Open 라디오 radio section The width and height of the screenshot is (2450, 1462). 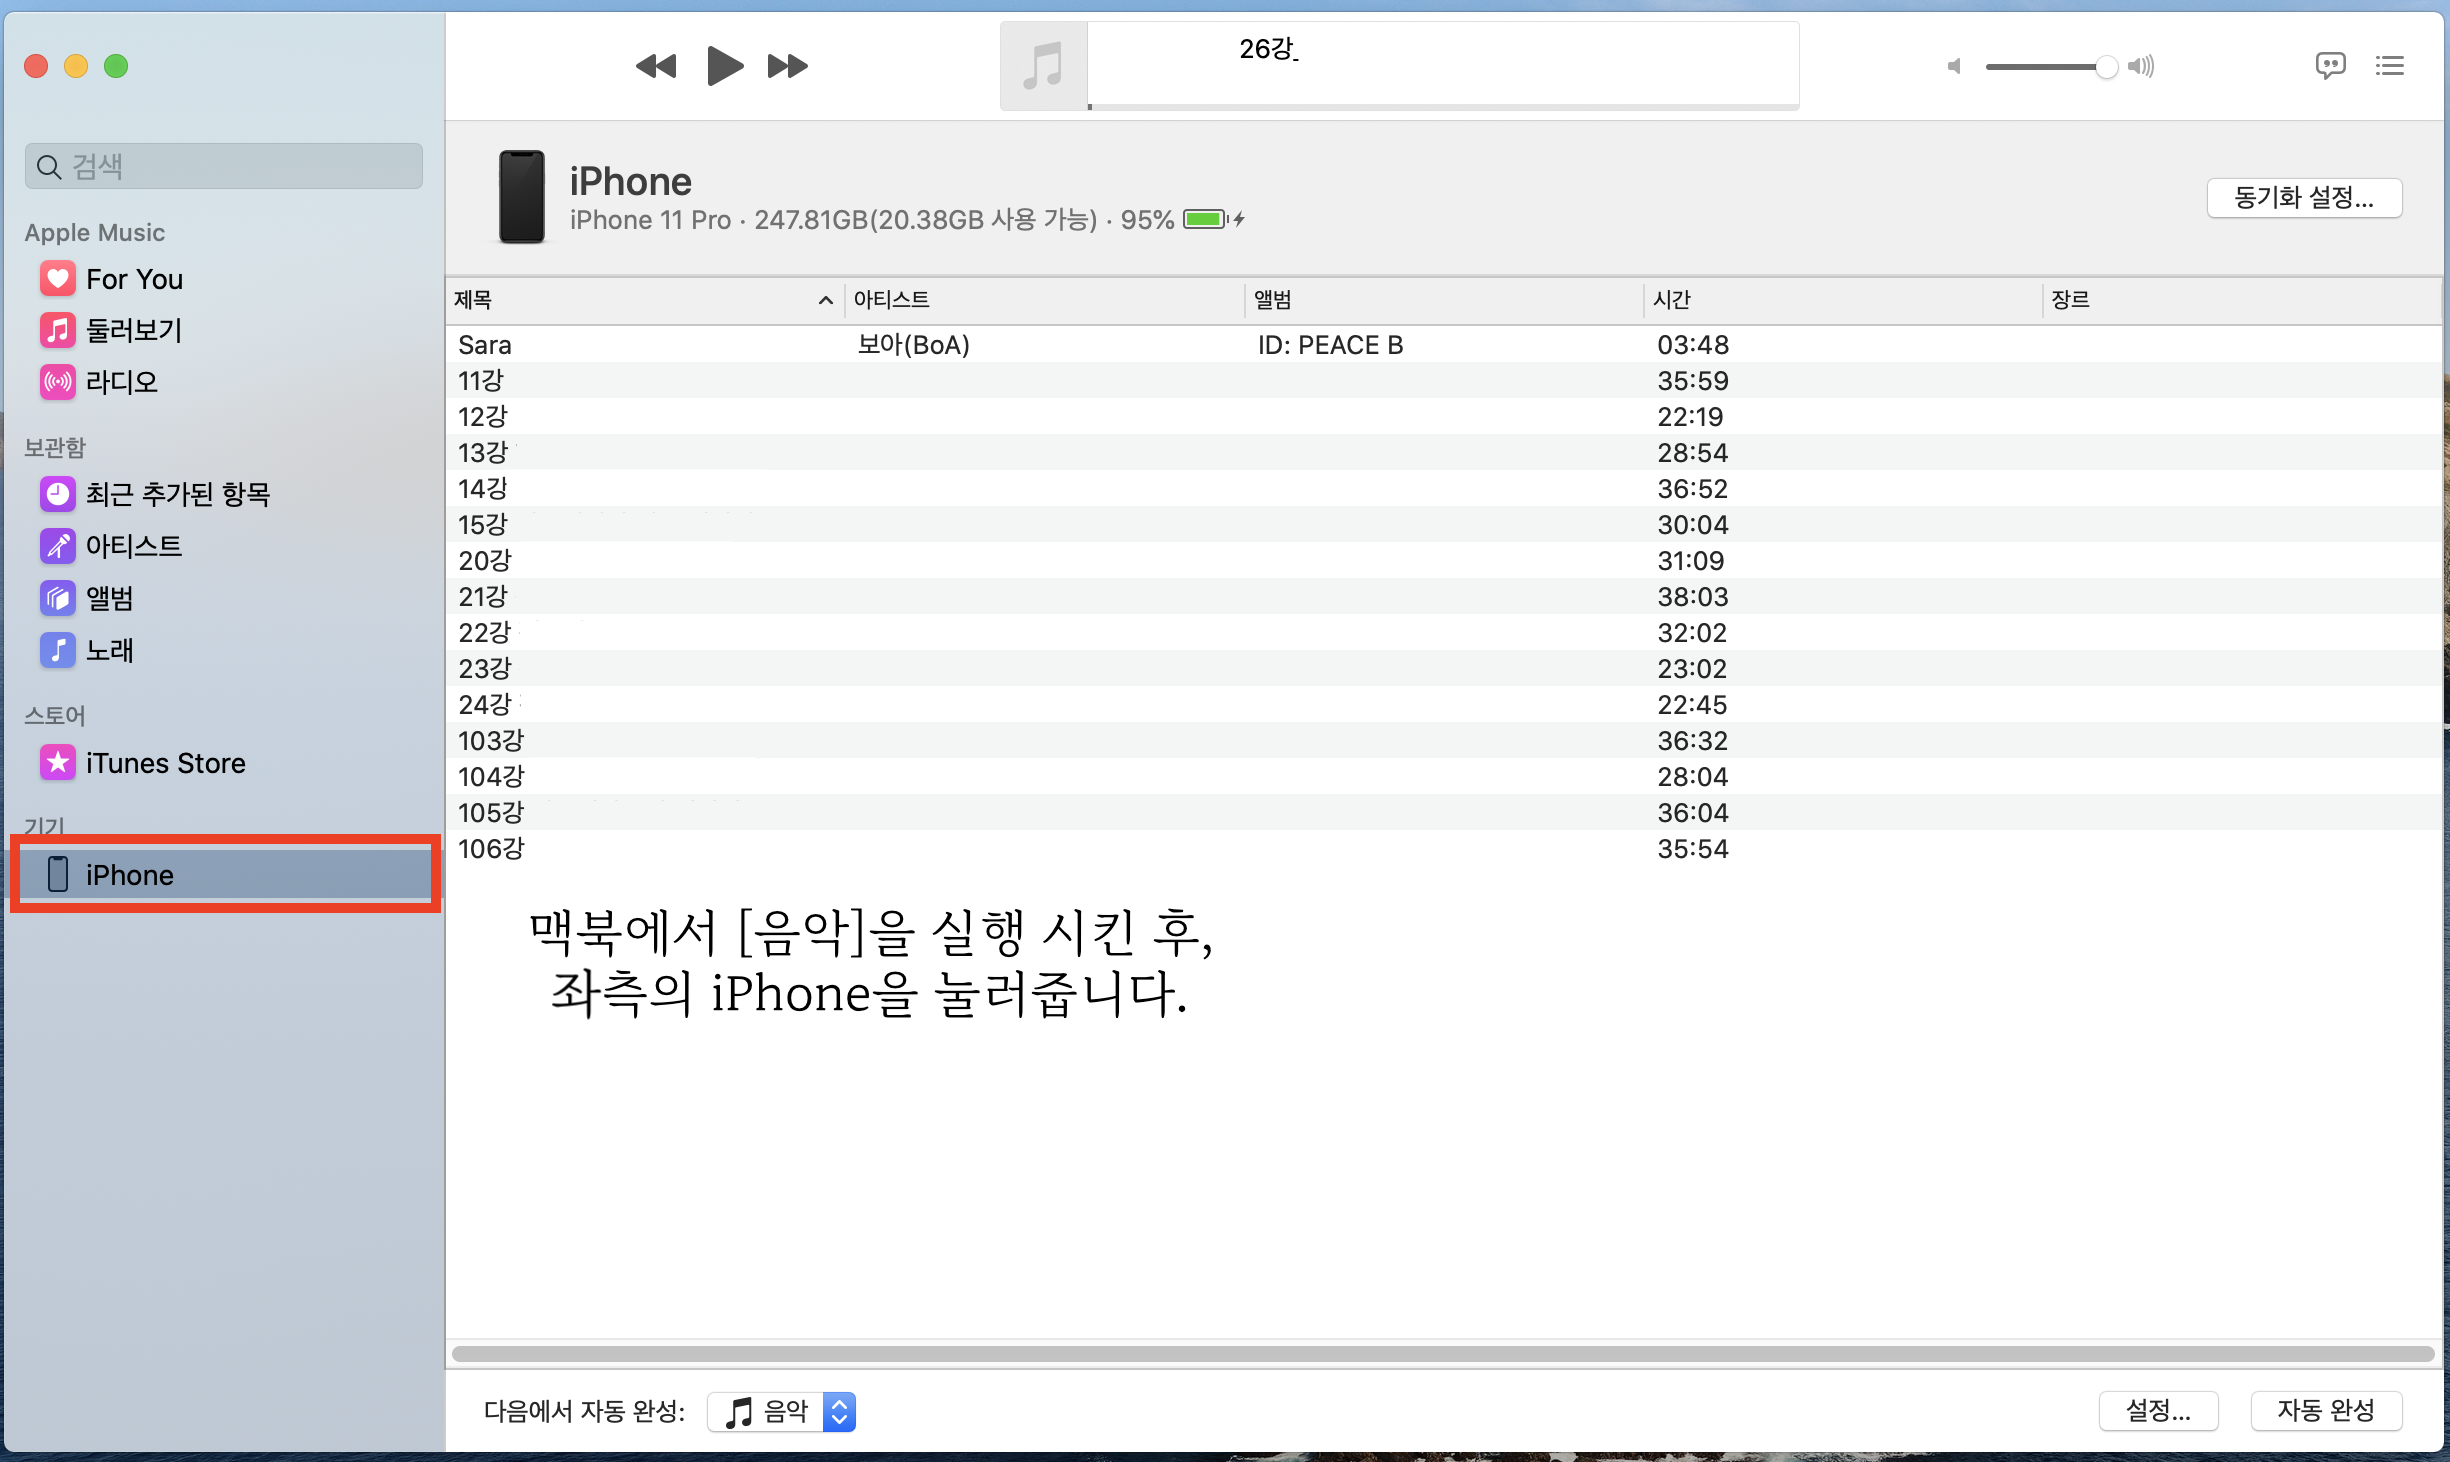[122, 382]
